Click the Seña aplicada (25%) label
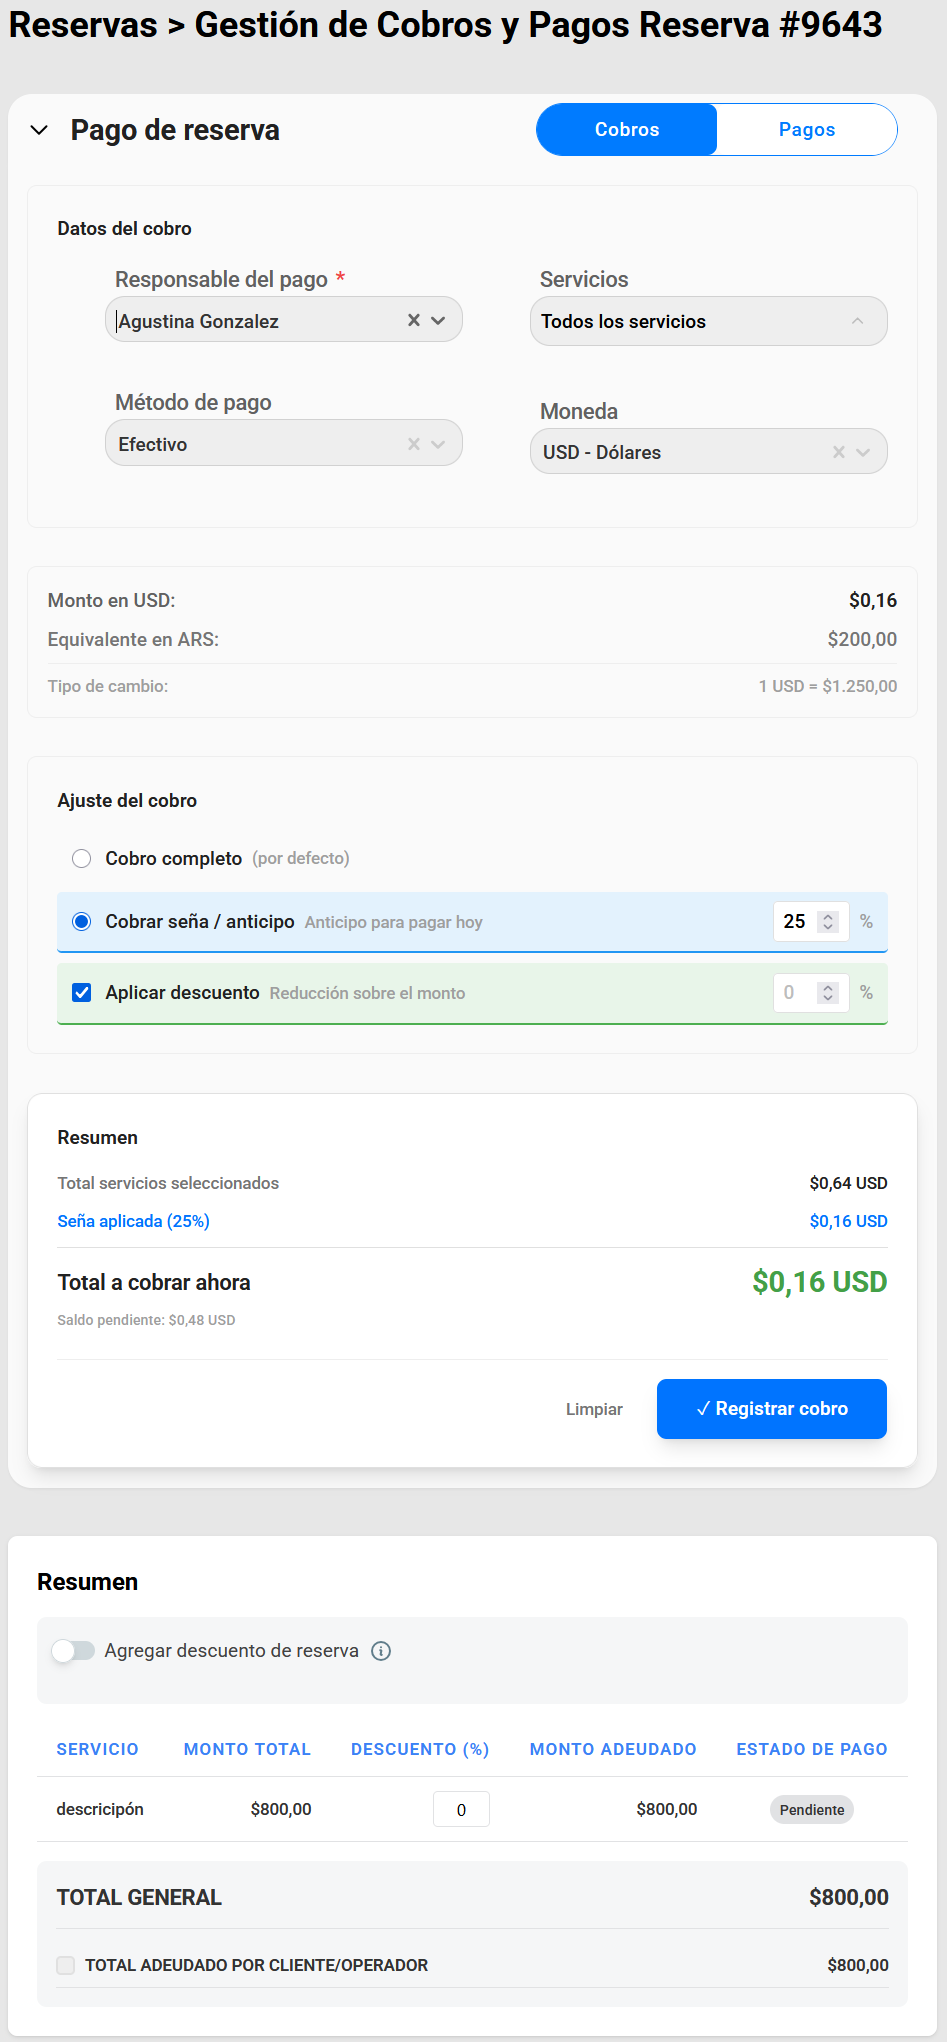Screen dimensions: 947x2042 pyautogui.click(x=133, y=1221)
